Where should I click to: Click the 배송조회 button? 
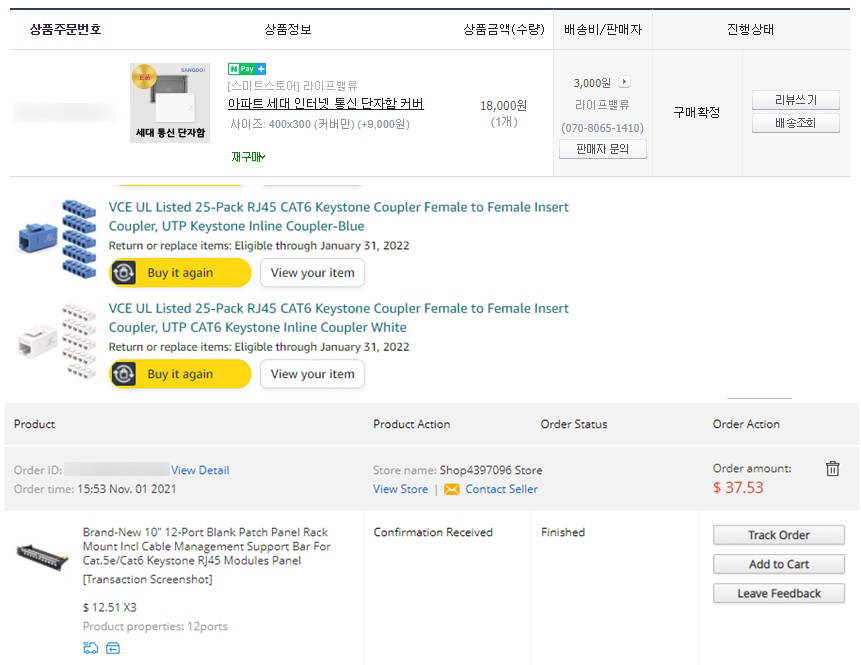(796, 123)
